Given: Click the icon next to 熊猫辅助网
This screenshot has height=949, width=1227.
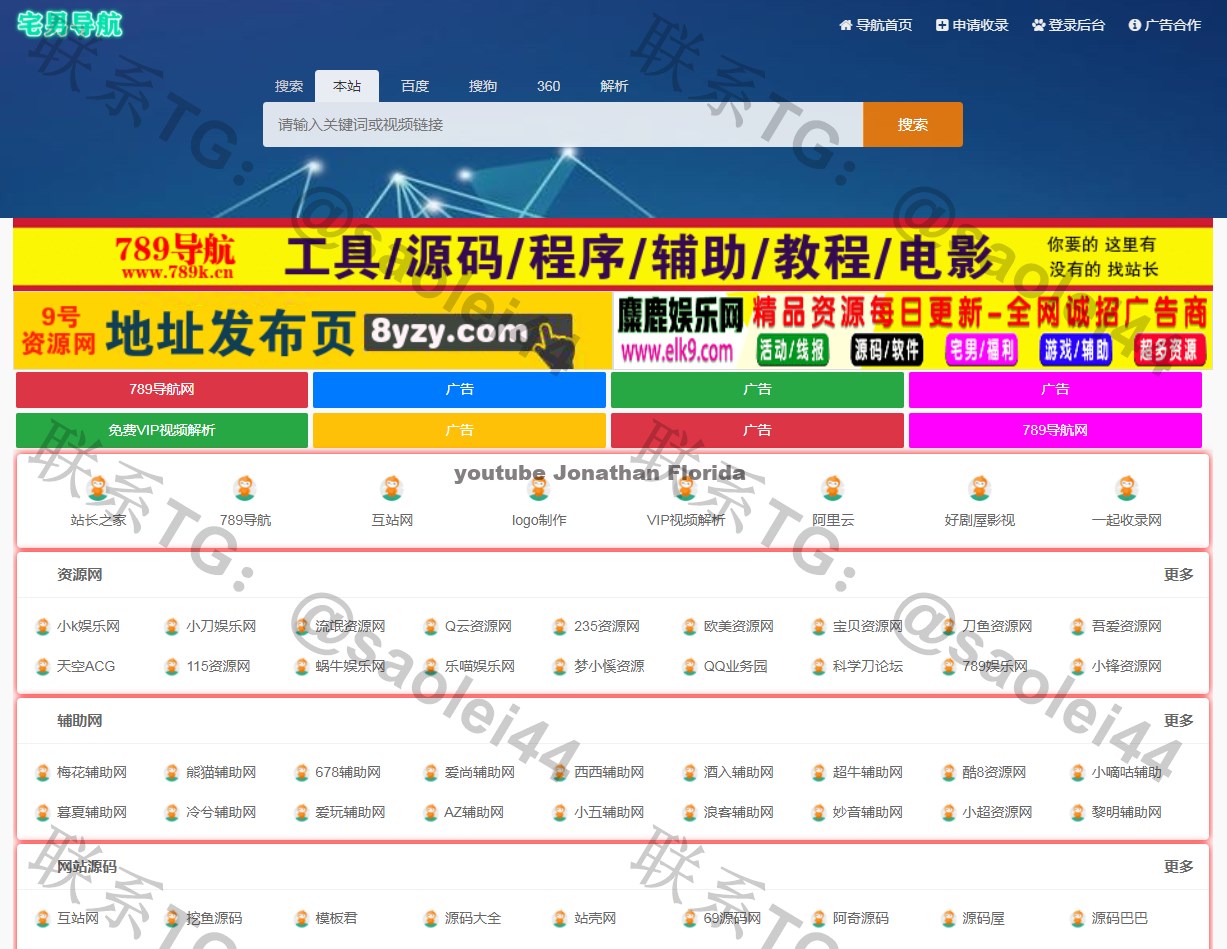Looking at the screenshot, I should pos(172,773).
